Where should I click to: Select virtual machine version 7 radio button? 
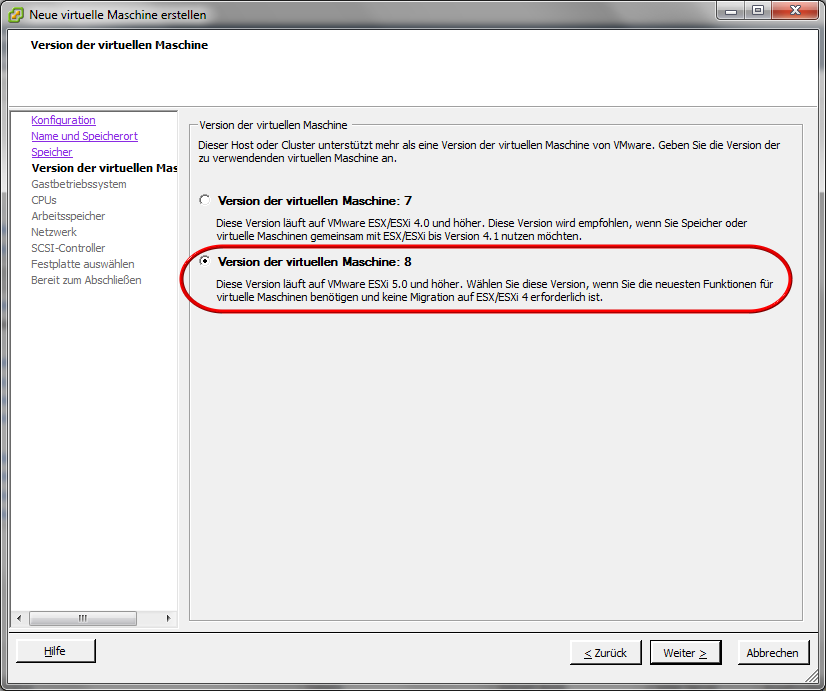pos(205,200)
